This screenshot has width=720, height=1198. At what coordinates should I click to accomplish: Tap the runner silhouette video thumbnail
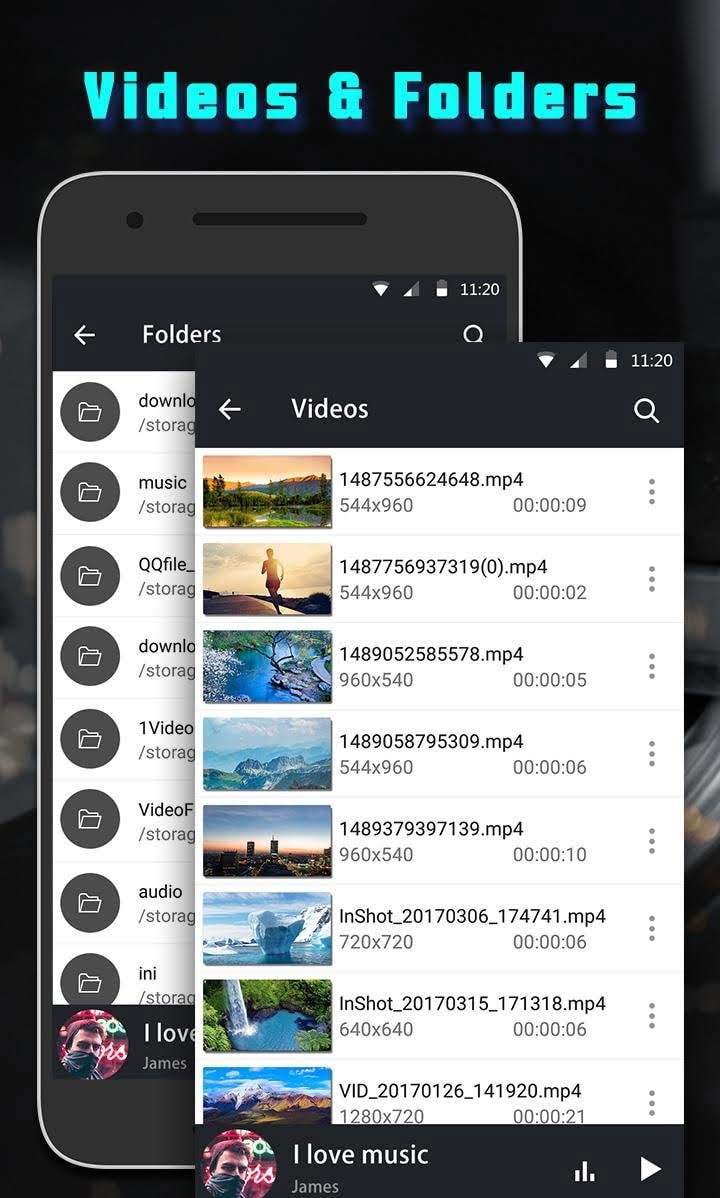[268, 578]
